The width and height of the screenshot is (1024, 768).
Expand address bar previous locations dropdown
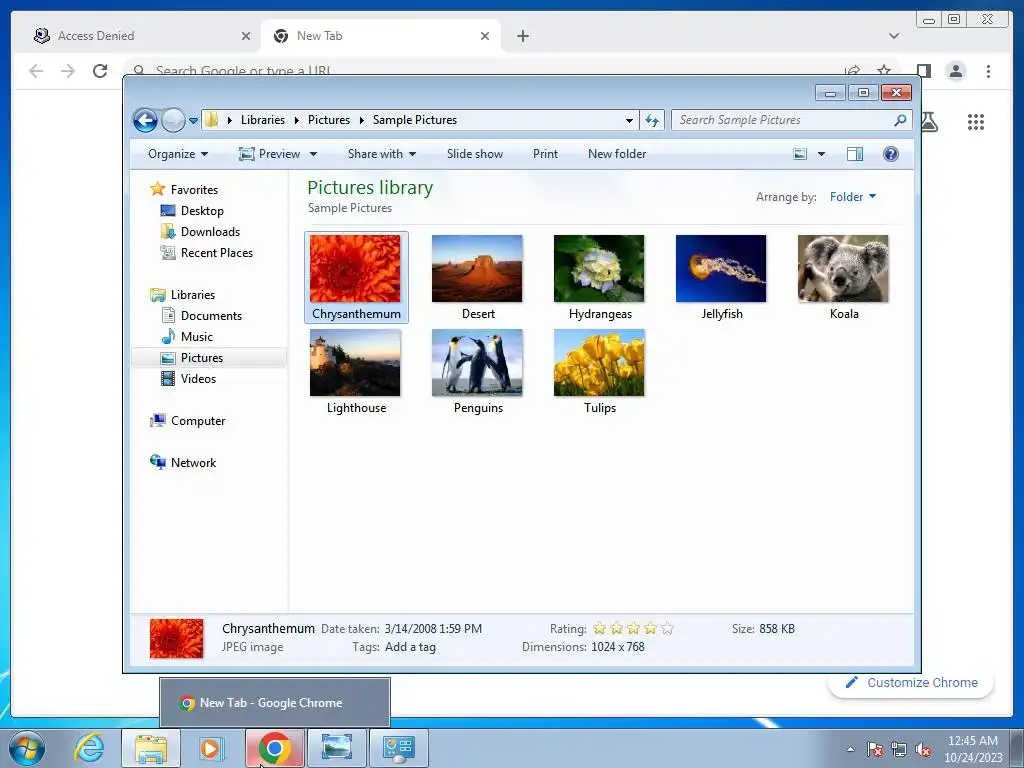(x=629, y=120)
